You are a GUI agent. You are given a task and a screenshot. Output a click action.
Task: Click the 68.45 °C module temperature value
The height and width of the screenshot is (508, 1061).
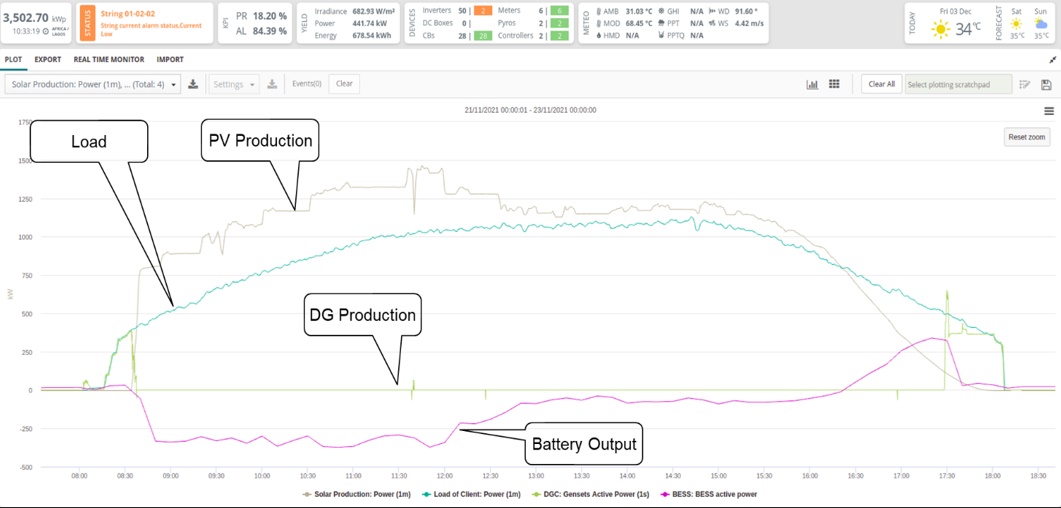point(639,23)
